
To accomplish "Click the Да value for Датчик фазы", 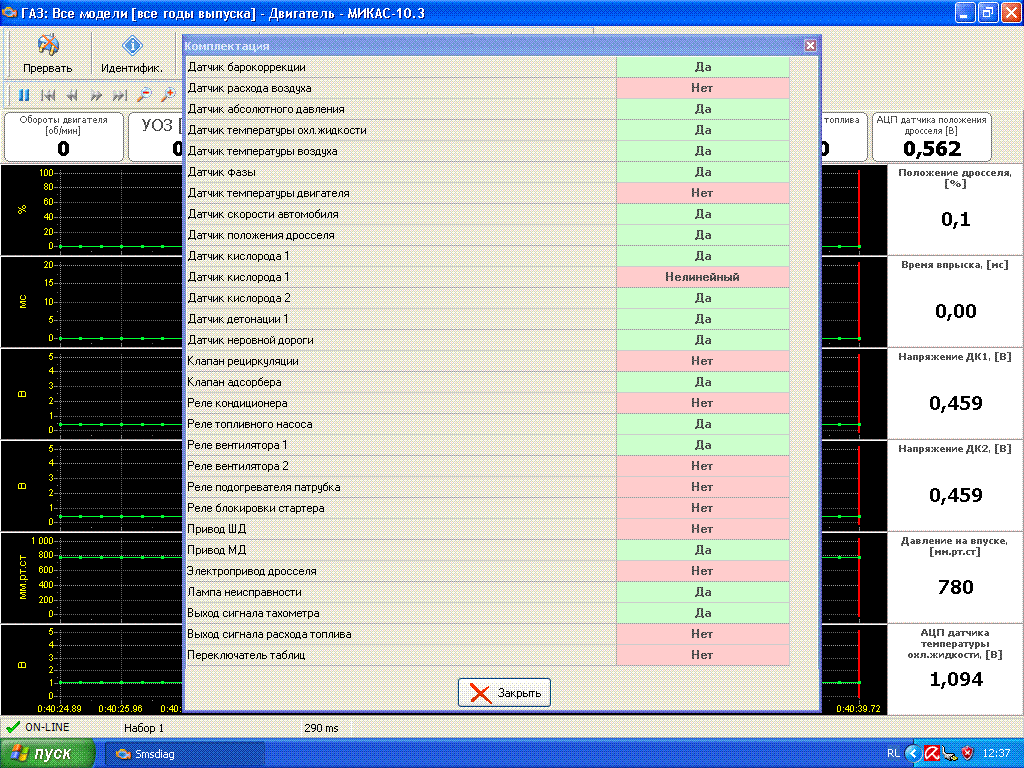I will [x=702, y=172].
